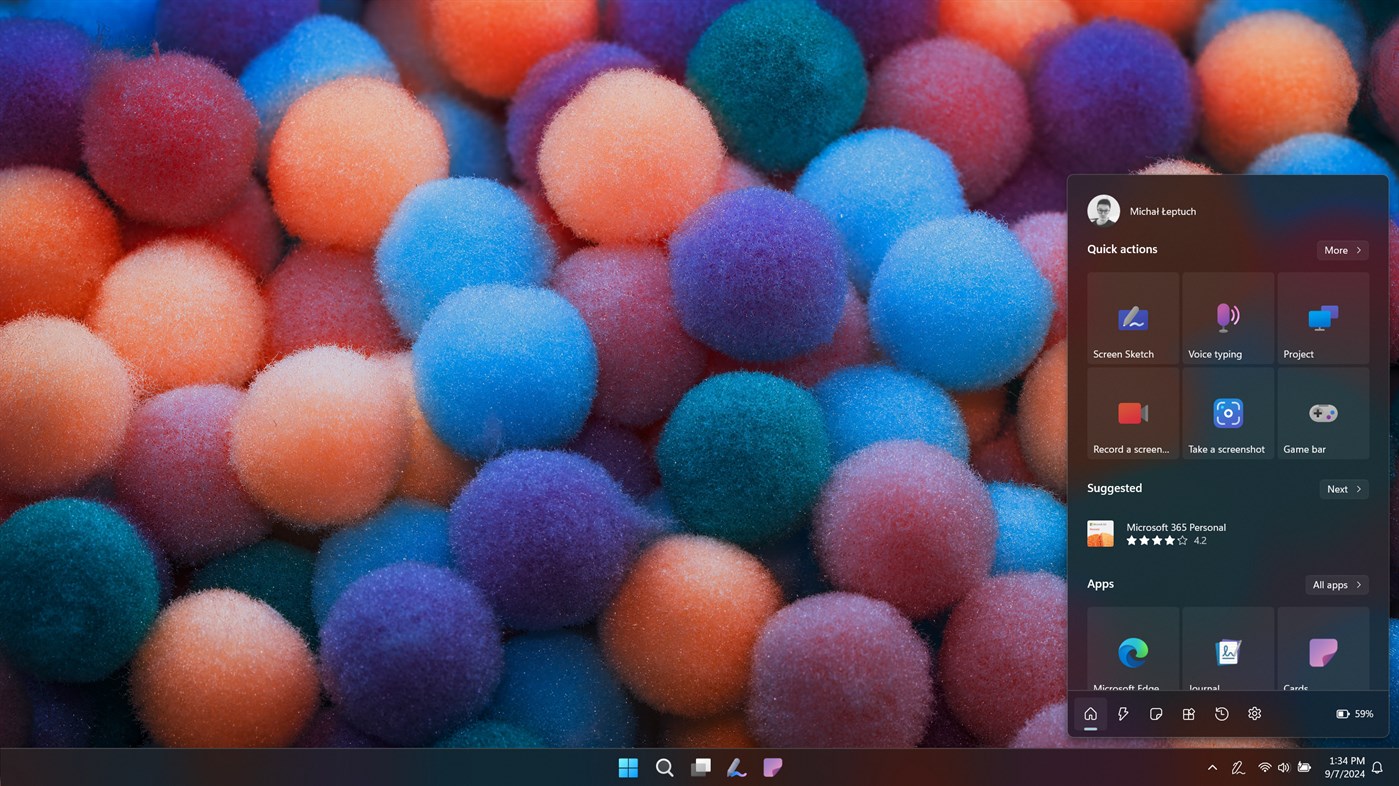
Task: Show hidden system tray icons
Action: click(x=1212, y=767)
